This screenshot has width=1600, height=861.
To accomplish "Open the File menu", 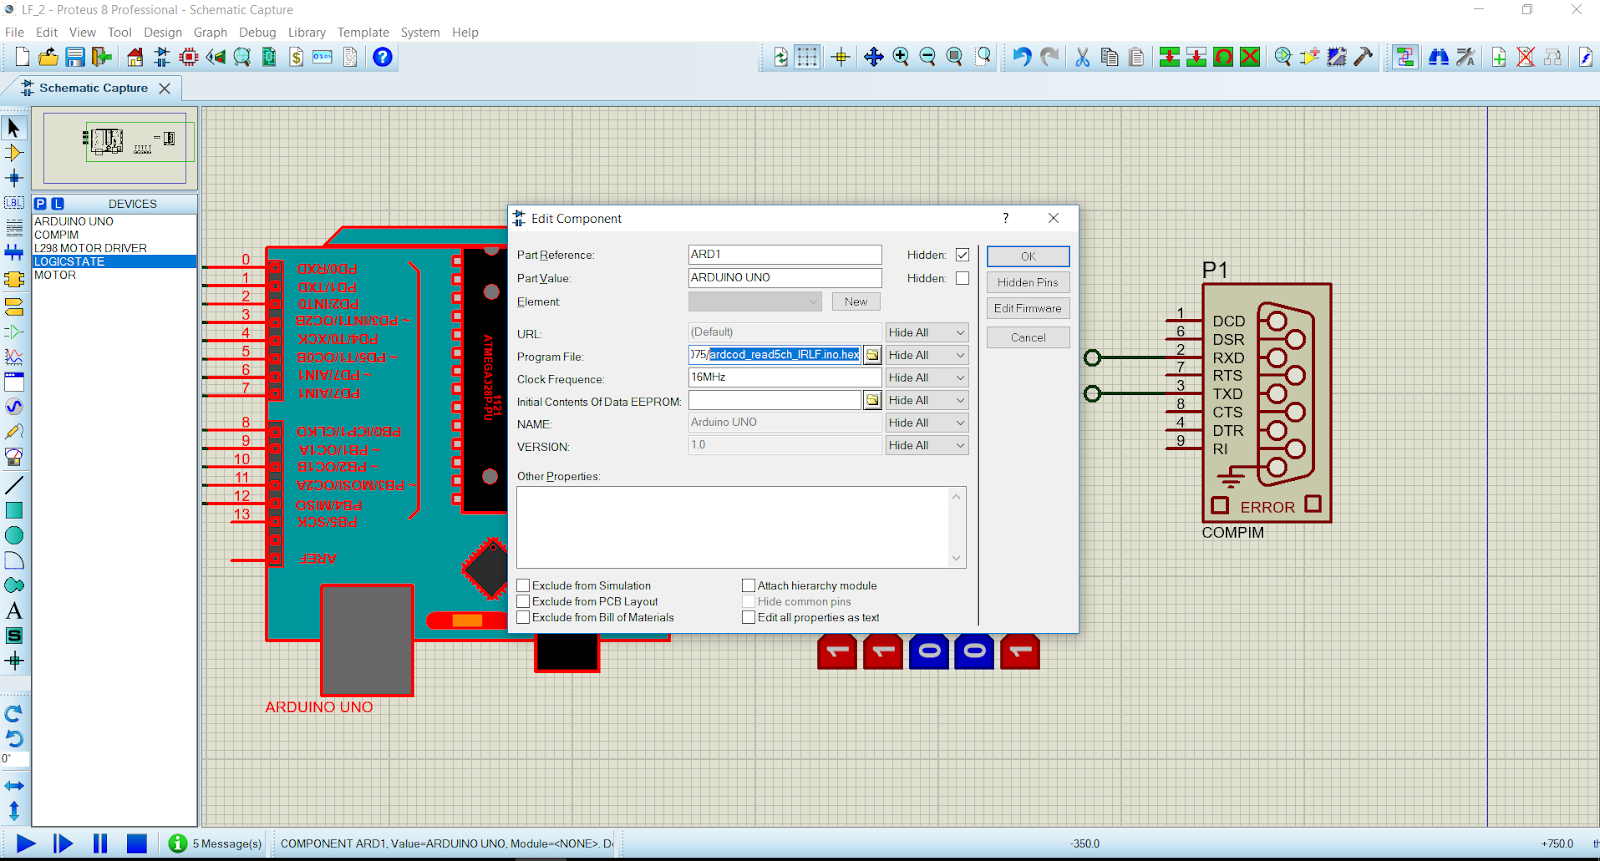I will tap(14, 32).
